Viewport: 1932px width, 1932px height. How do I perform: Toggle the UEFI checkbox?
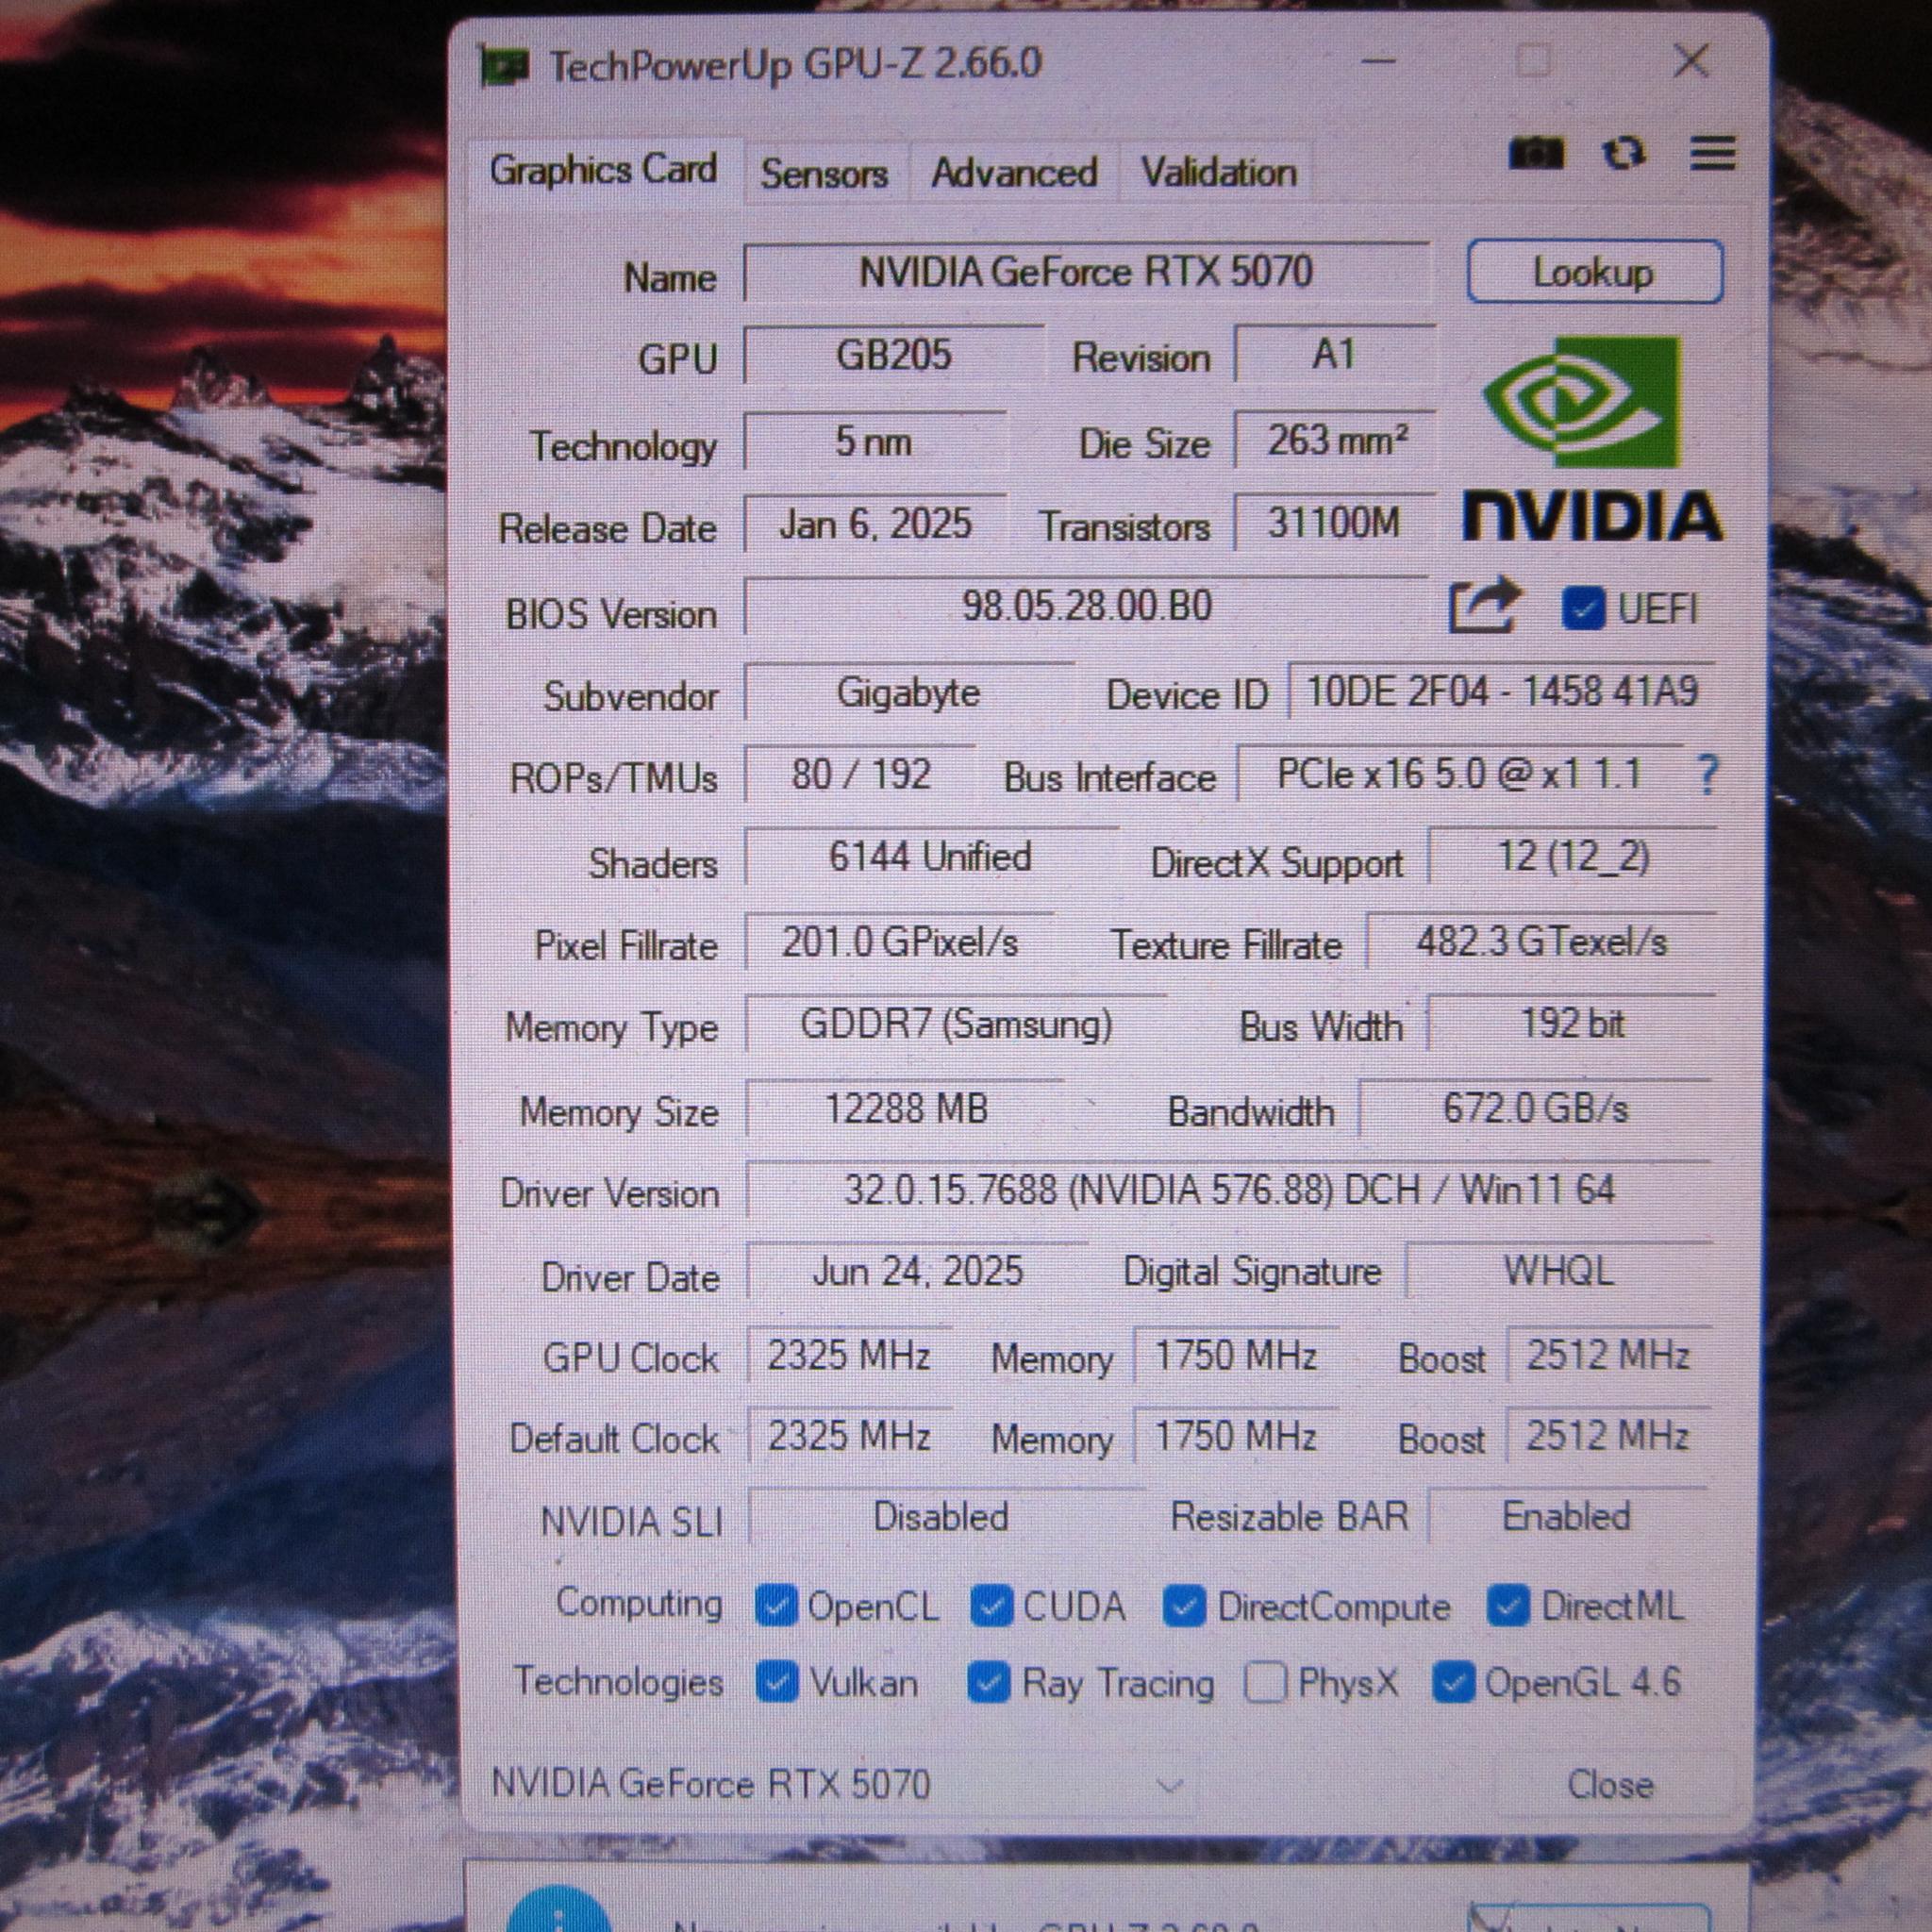pos(1583,608)
